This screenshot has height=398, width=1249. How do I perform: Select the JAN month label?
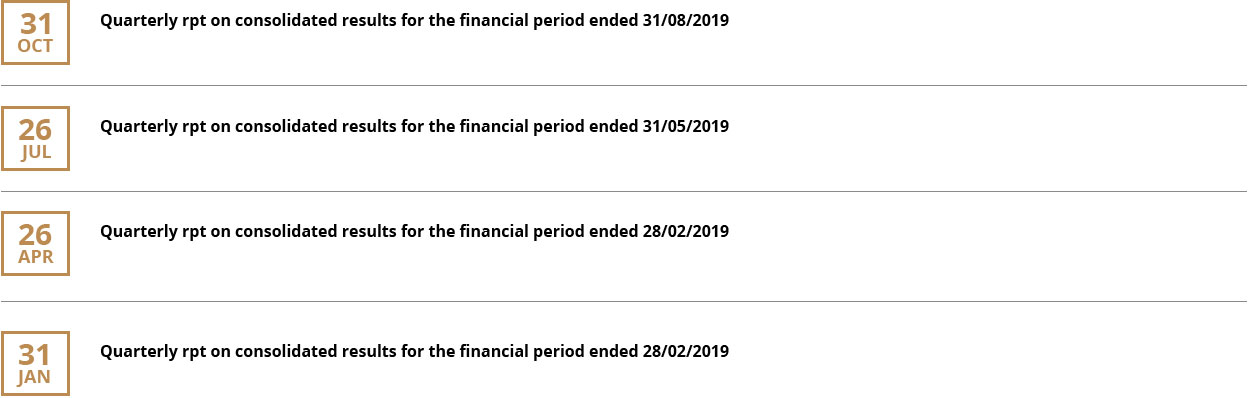pos(35,377)
